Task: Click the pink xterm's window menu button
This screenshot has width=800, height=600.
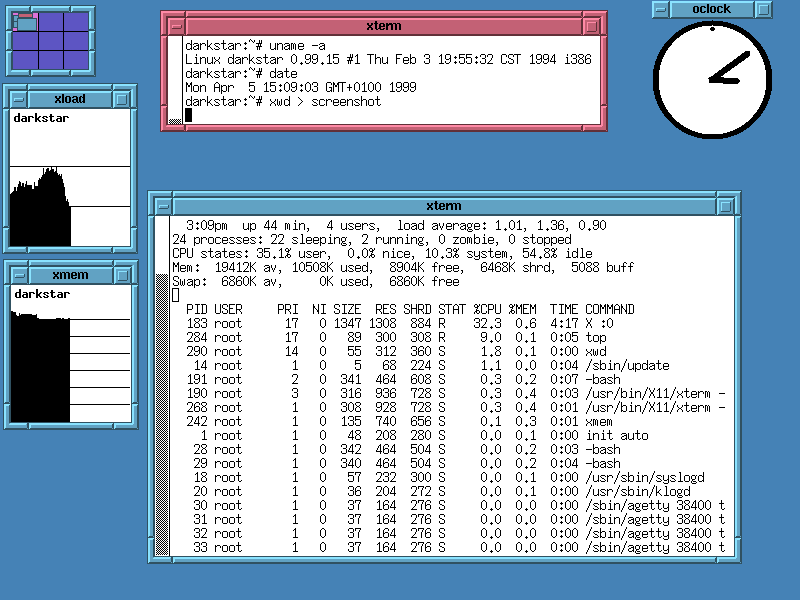Action: click(x=175, y=26)
